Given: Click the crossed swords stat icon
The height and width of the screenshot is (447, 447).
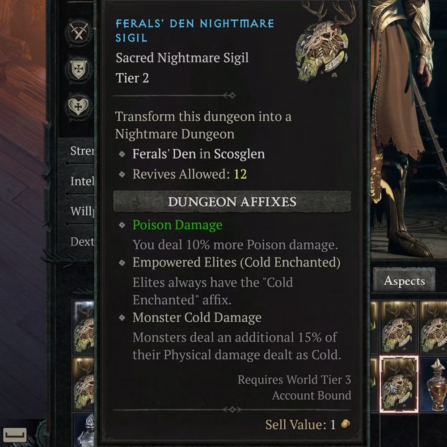Looking at the screenshot, I should click(79, 32).
